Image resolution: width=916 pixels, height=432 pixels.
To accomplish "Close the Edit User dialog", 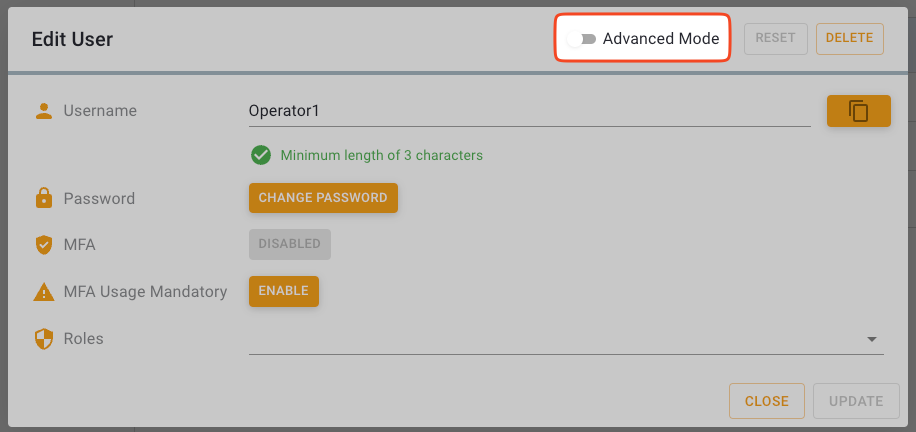I will coord(767,401).
